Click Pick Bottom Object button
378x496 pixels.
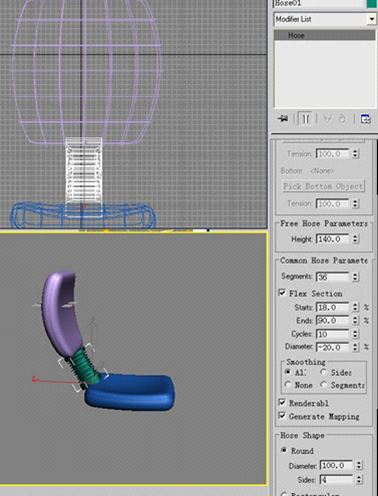323,186
